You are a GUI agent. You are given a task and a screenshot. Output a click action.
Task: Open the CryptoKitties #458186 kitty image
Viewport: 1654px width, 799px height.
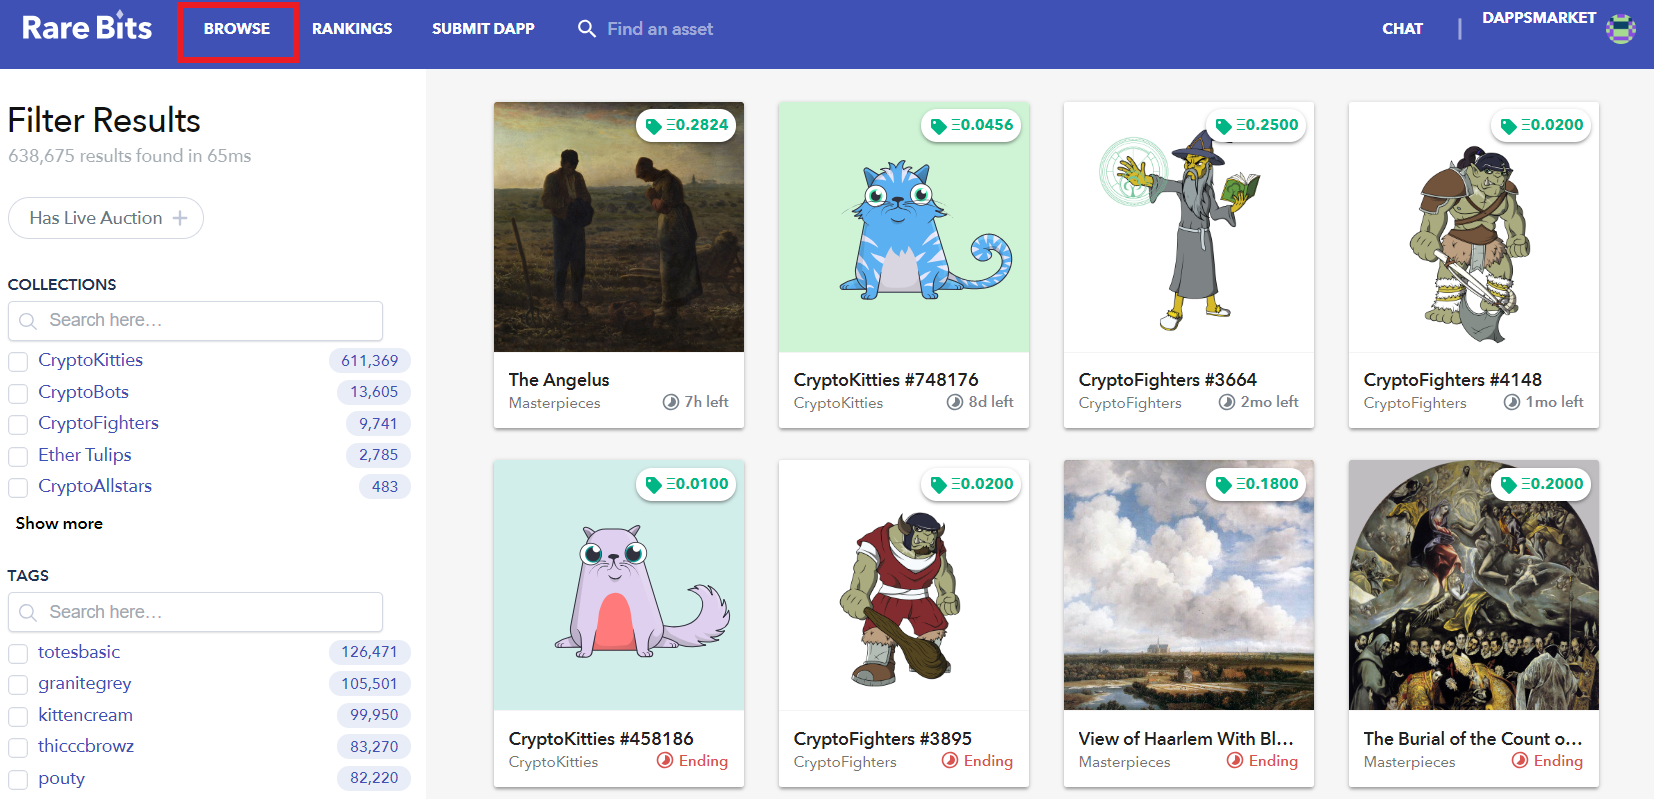(x=619, y=585)
